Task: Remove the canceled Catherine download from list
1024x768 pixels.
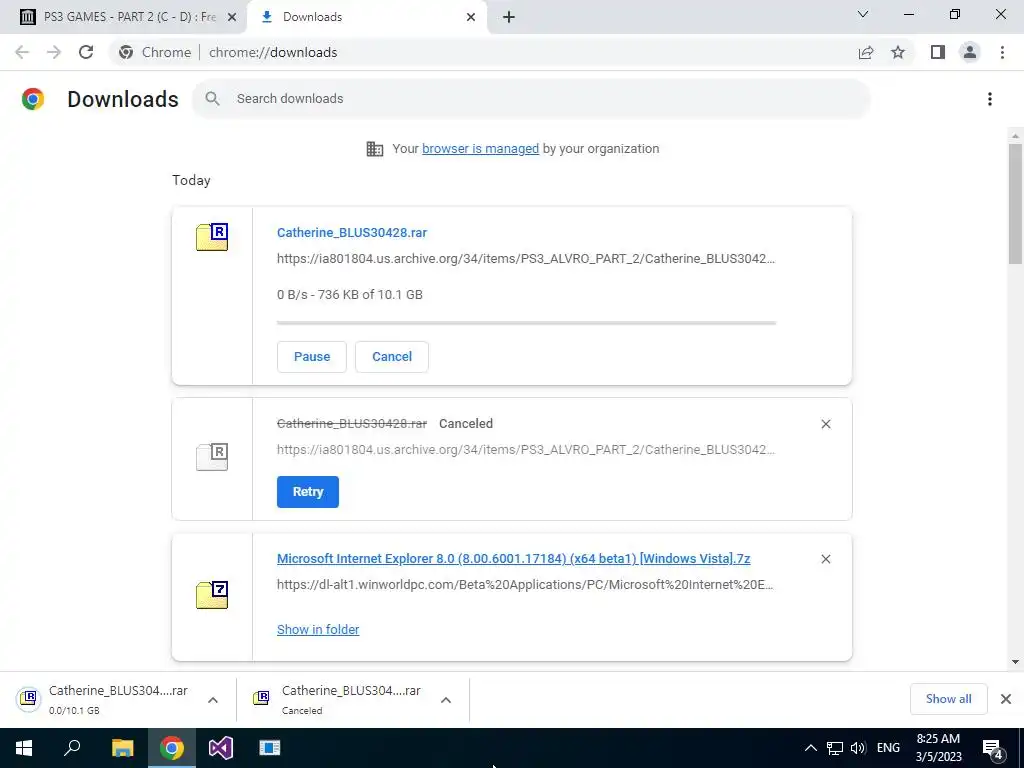Action: [x=826, y=424]
